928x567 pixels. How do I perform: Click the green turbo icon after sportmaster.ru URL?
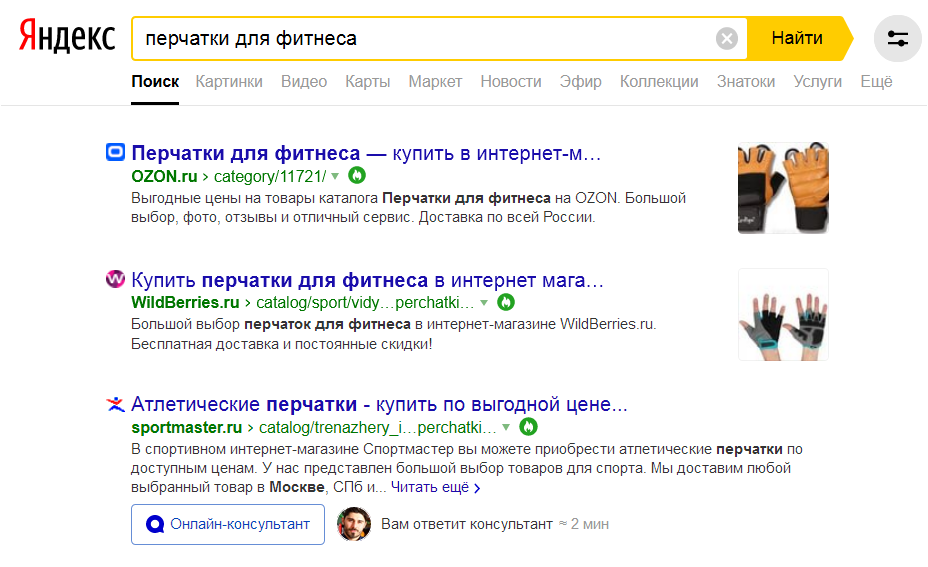coord(528,426)
